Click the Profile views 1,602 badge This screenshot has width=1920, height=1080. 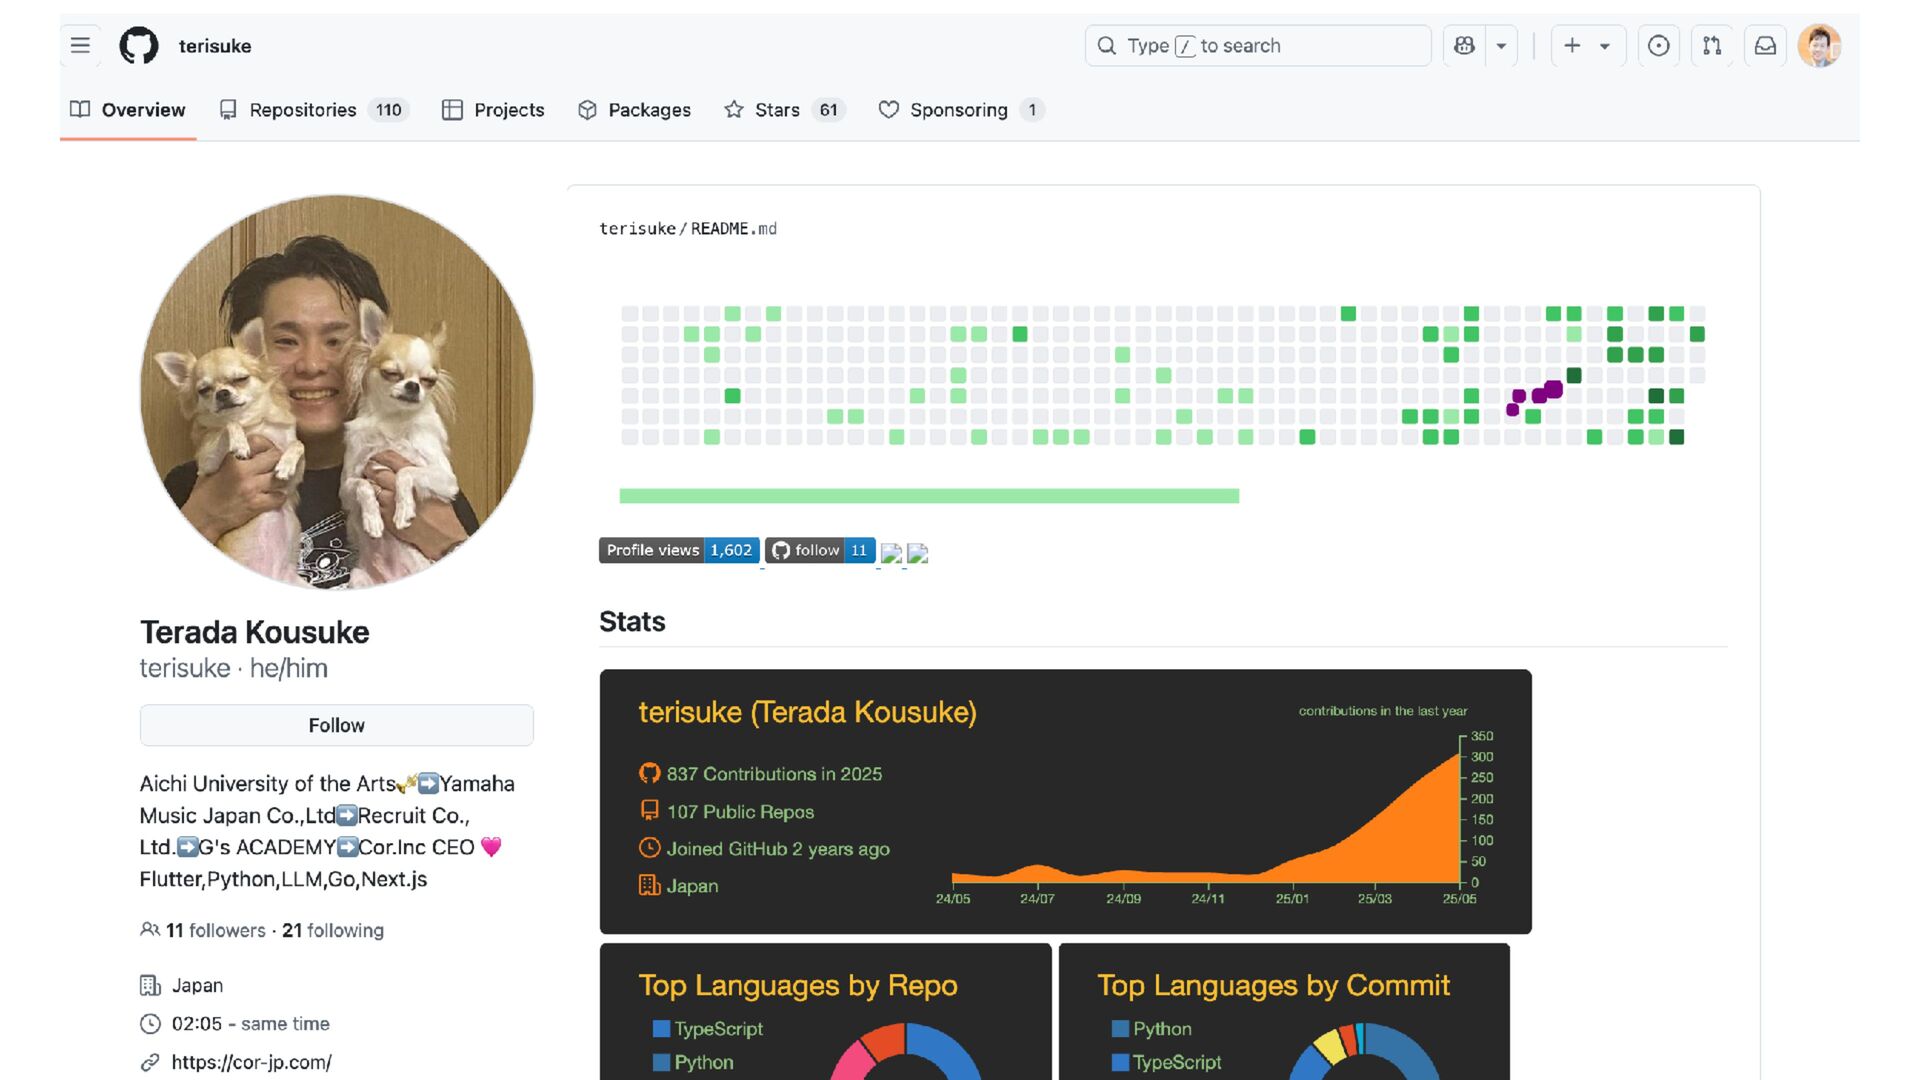coord(679,550)
